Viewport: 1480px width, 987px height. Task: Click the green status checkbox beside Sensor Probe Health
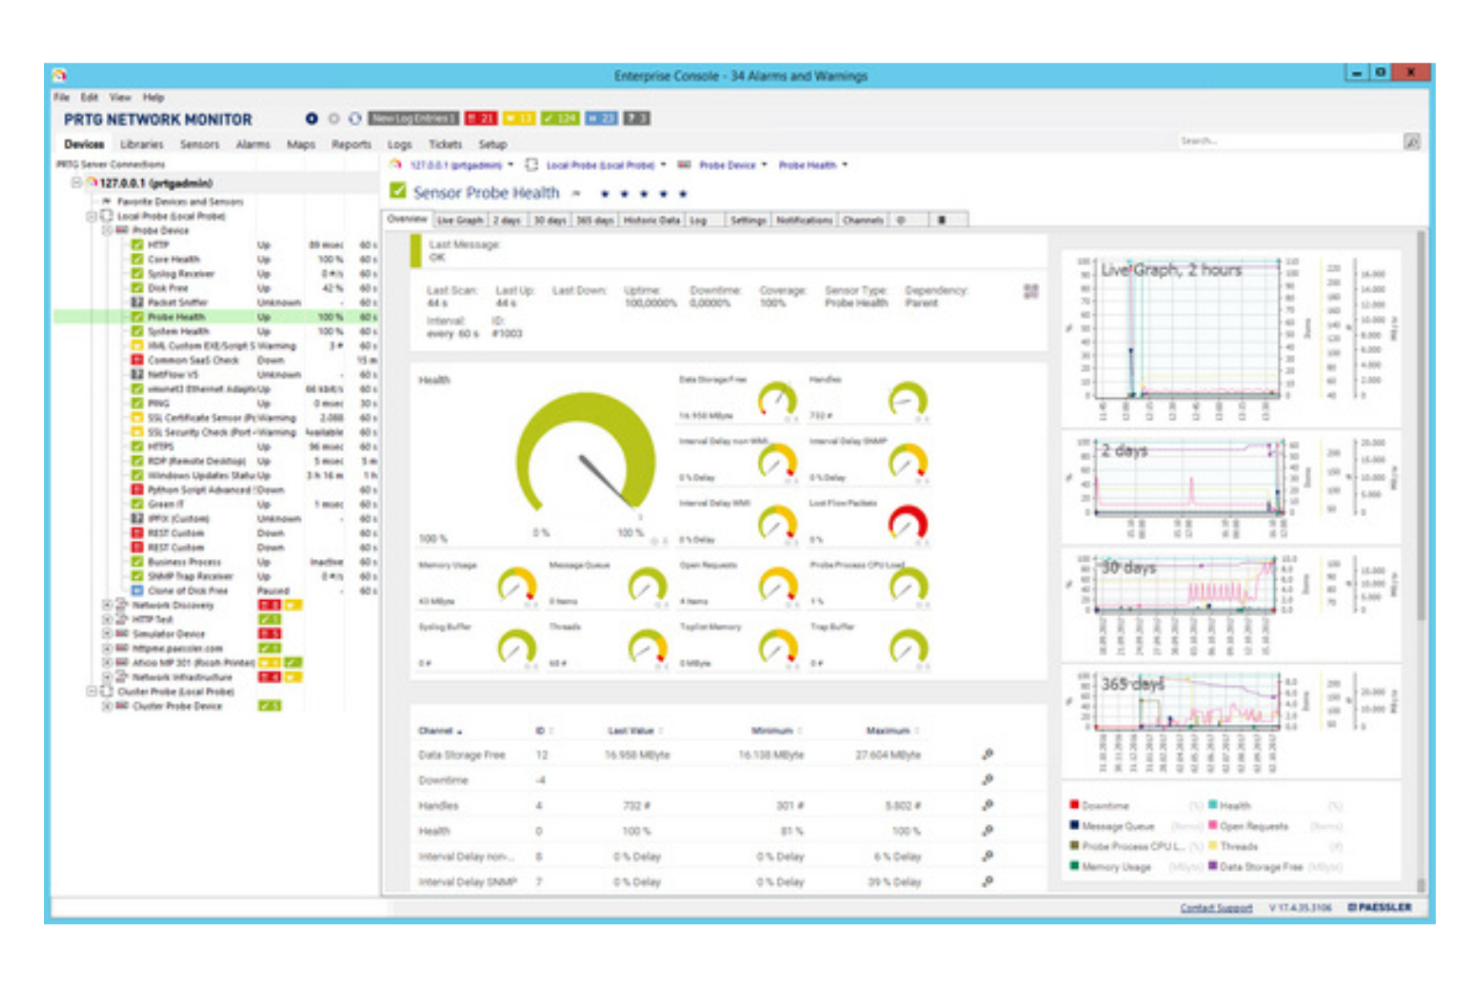click(x=398, y=191)
